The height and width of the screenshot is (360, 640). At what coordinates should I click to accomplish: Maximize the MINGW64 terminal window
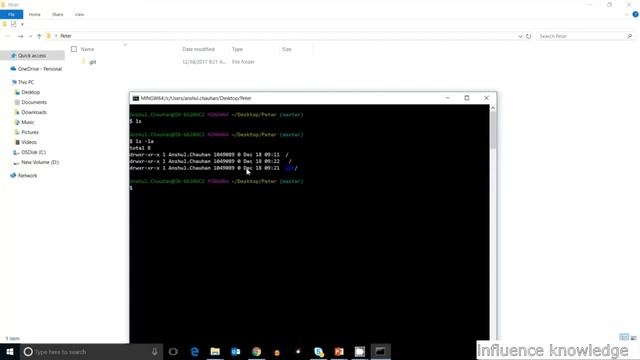[467, 98]
